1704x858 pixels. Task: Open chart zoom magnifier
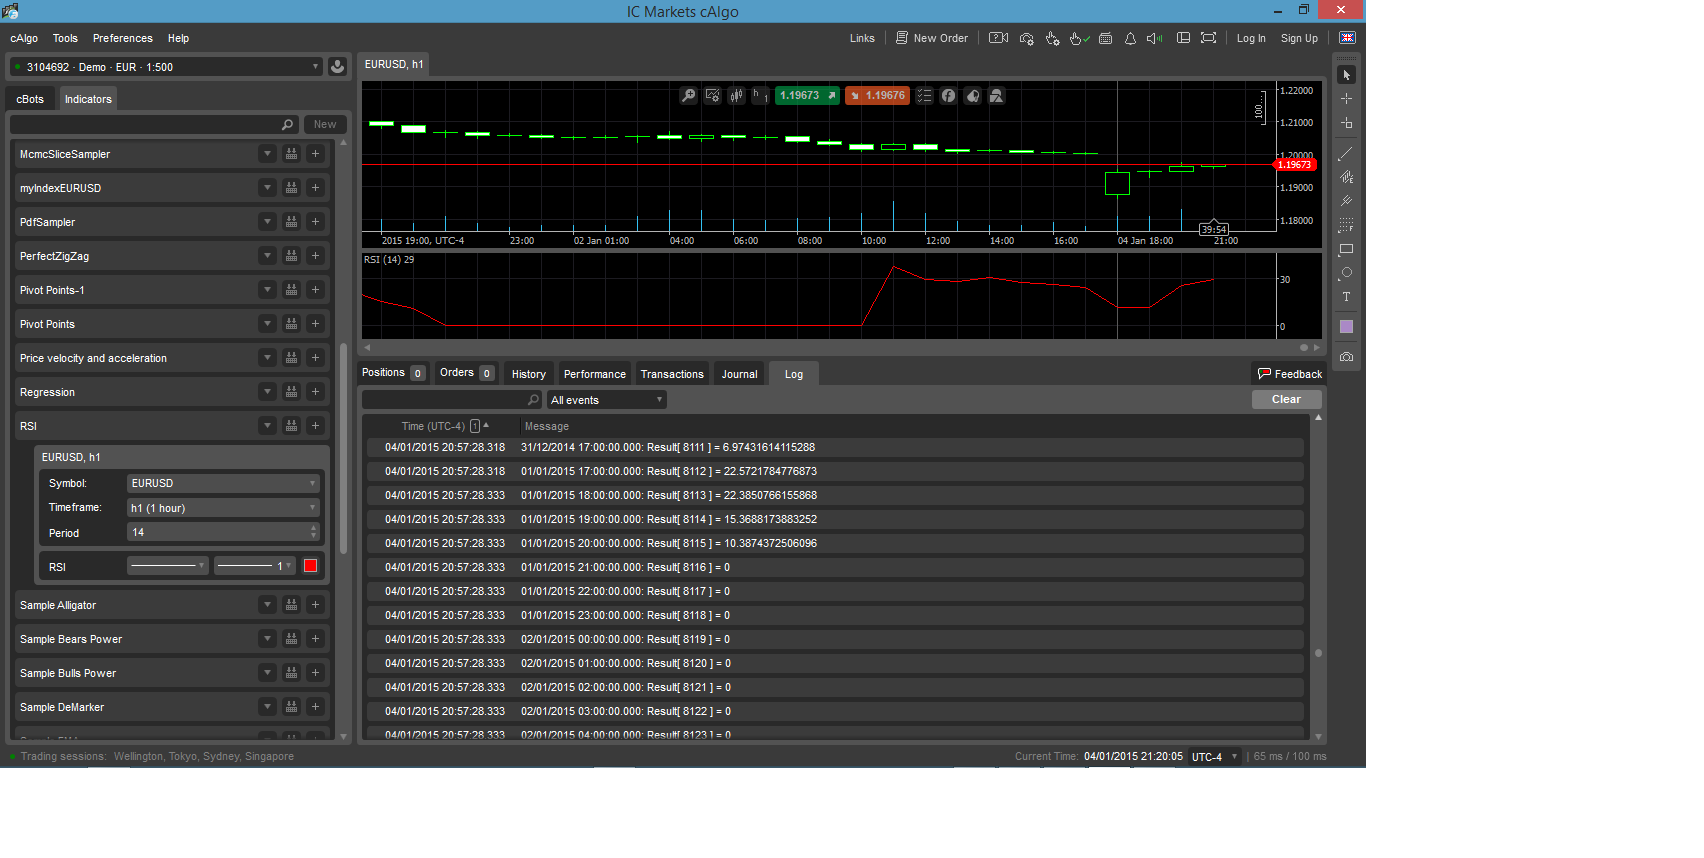pyautogui.click(x=688, y=96)
